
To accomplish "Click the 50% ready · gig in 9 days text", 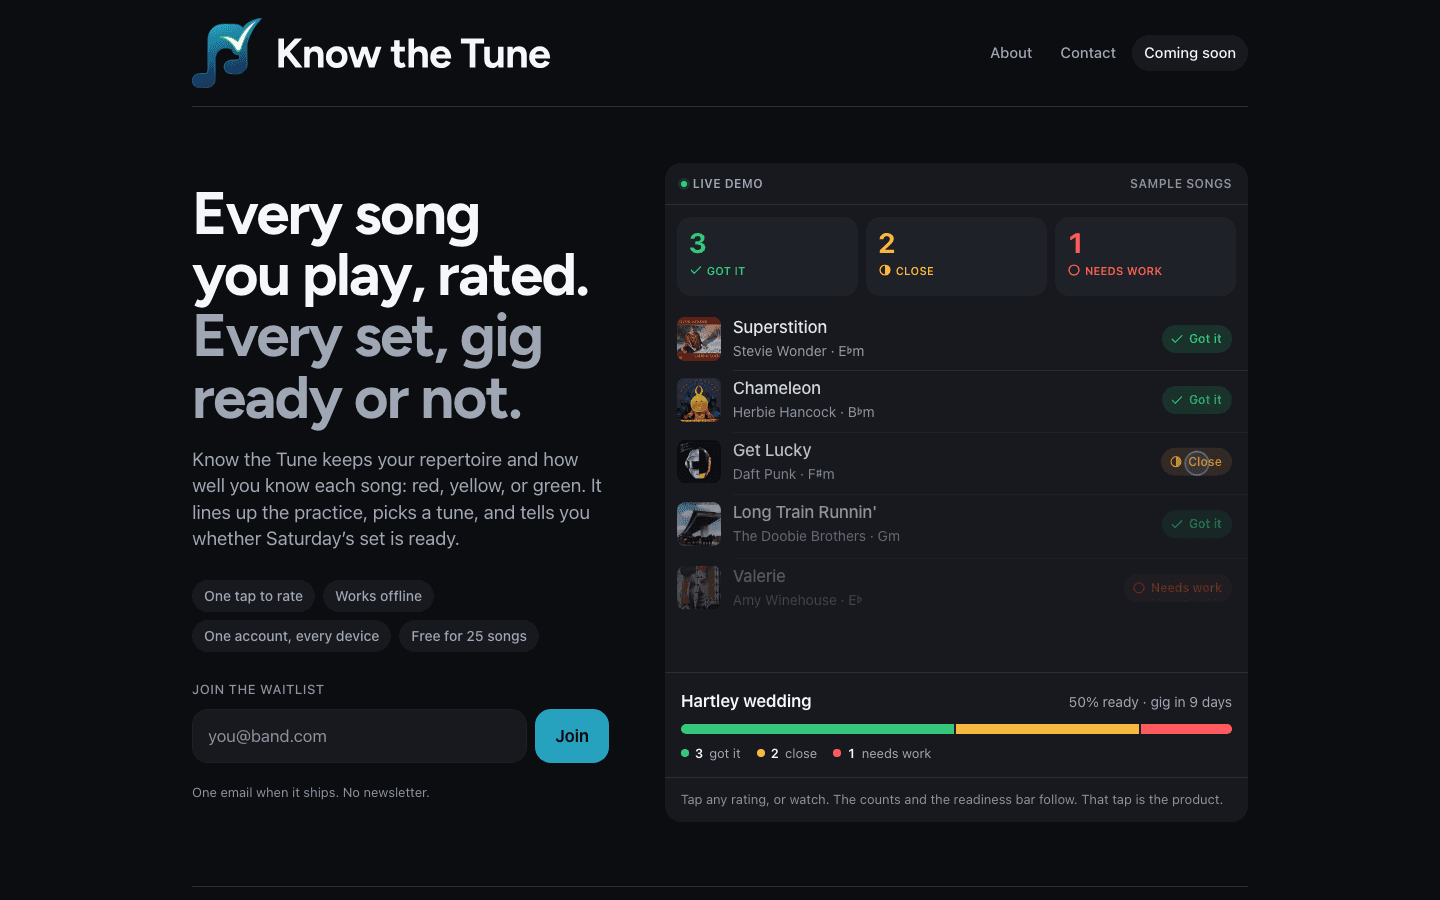I will coord(1150,702).
